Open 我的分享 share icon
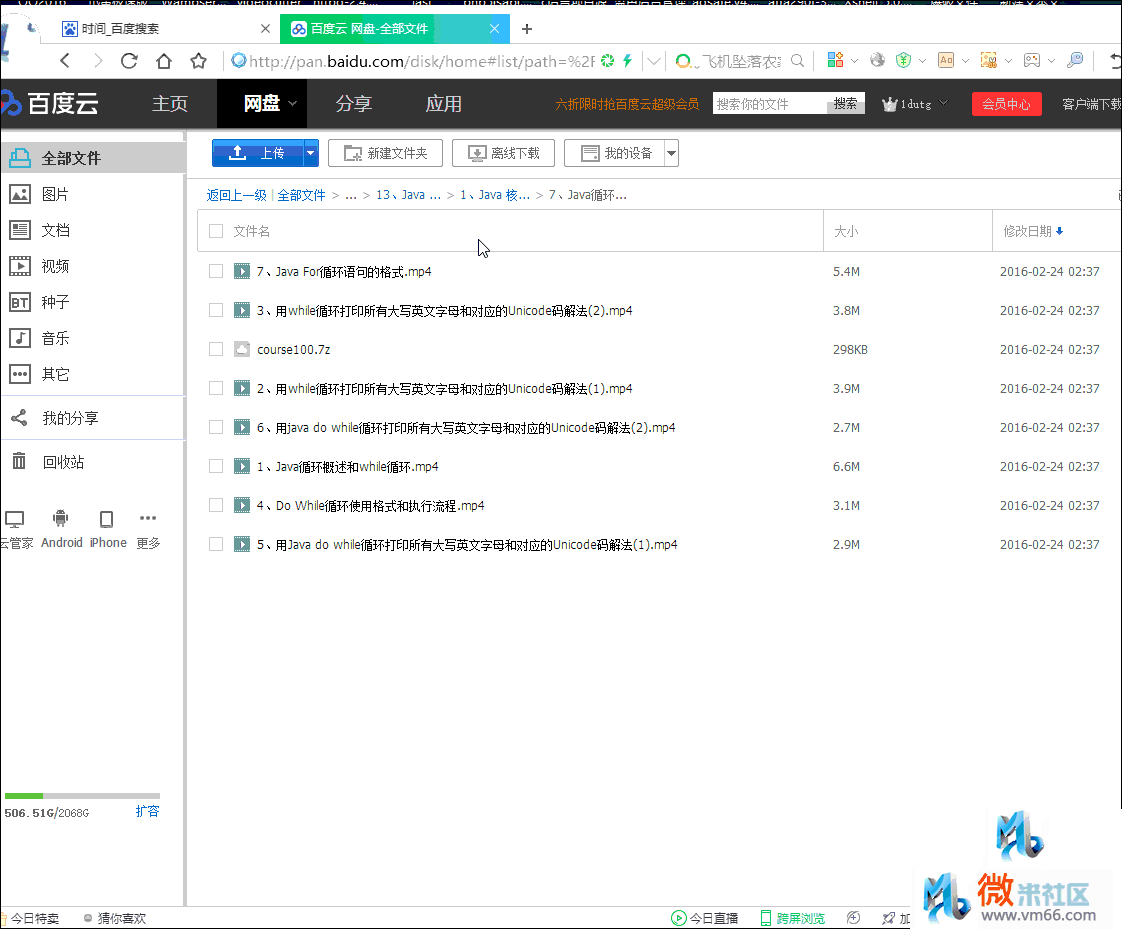 tap(19, 418)
